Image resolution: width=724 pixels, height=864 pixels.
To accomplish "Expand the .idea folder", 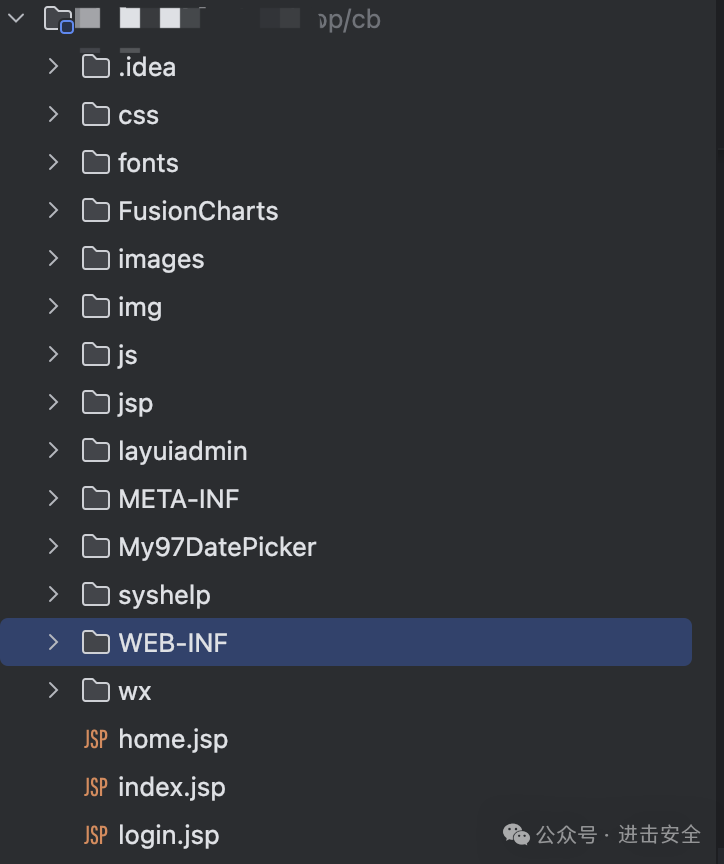I will (54, 66).
